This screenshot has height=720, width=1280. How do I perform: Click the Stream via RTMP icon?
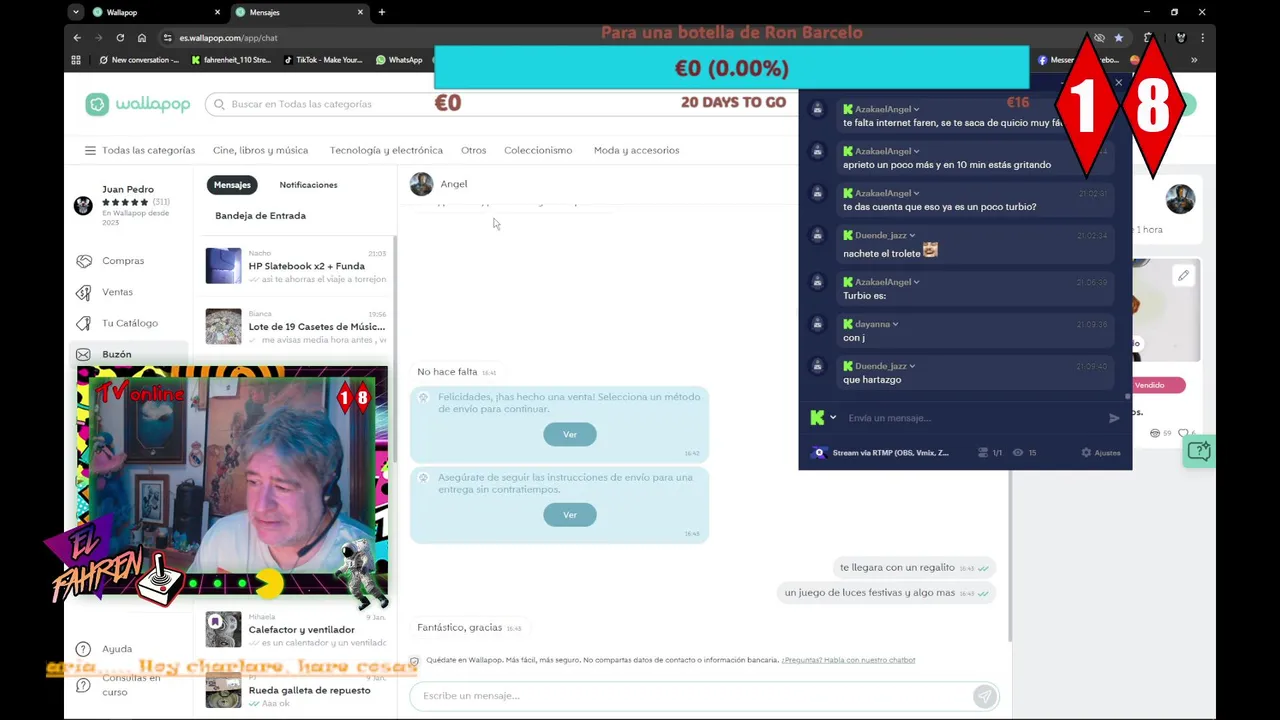click(820, 453)
